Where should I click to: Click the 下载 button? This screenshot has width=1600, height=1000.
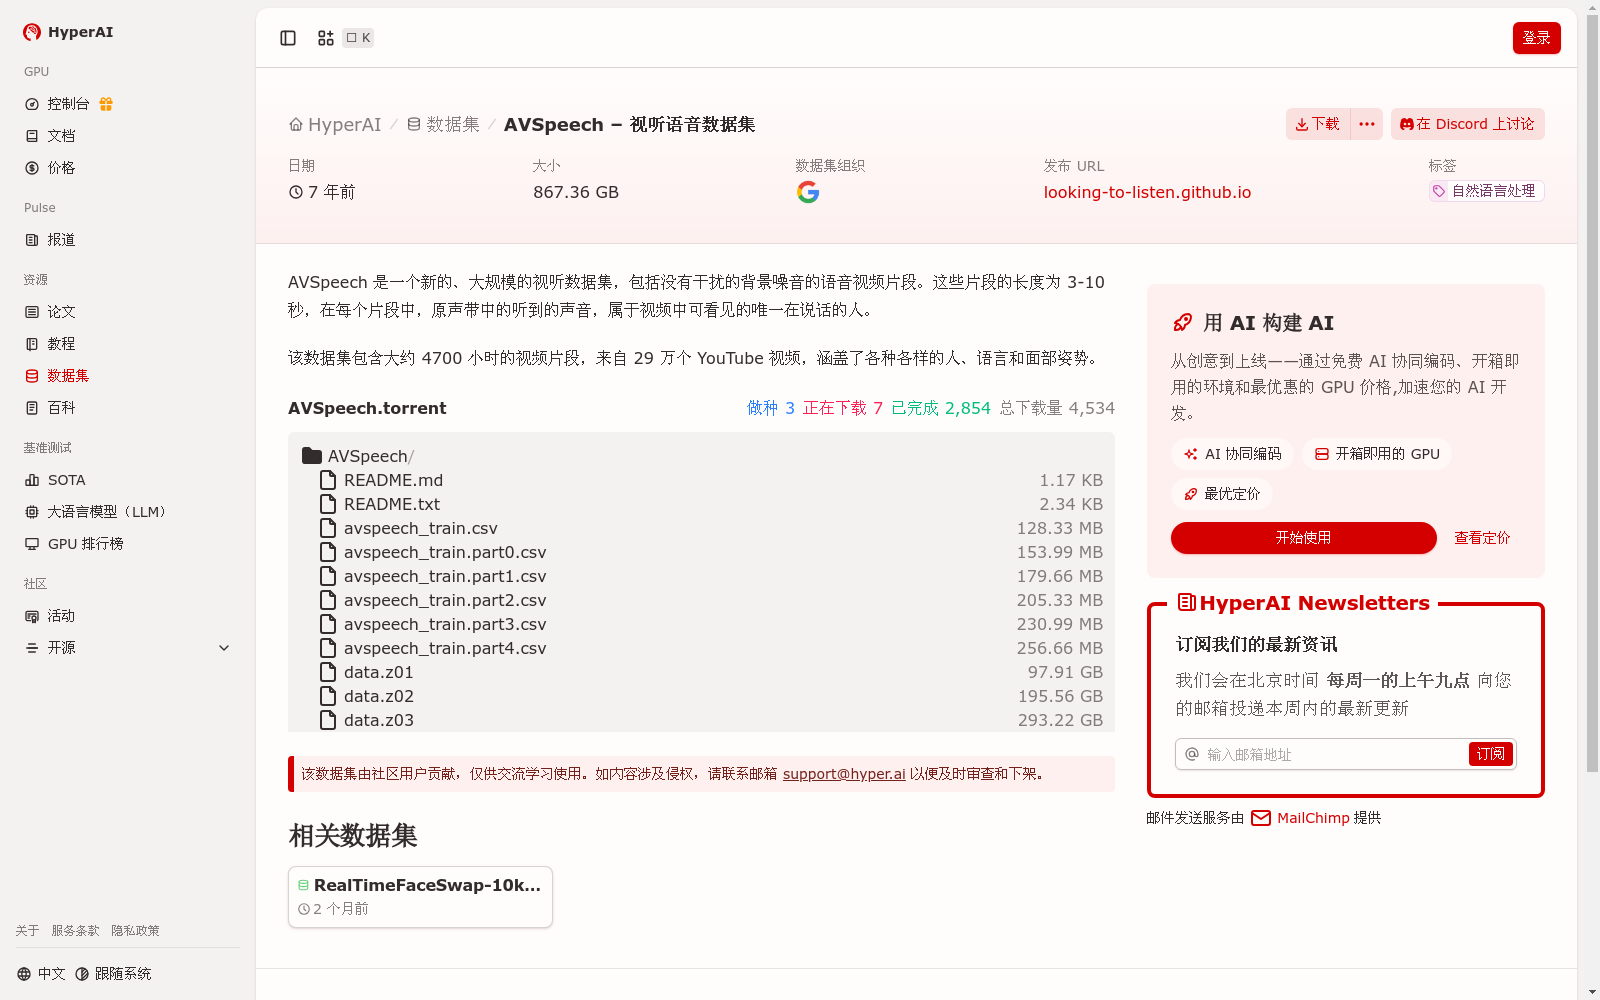click(1317, 124)
